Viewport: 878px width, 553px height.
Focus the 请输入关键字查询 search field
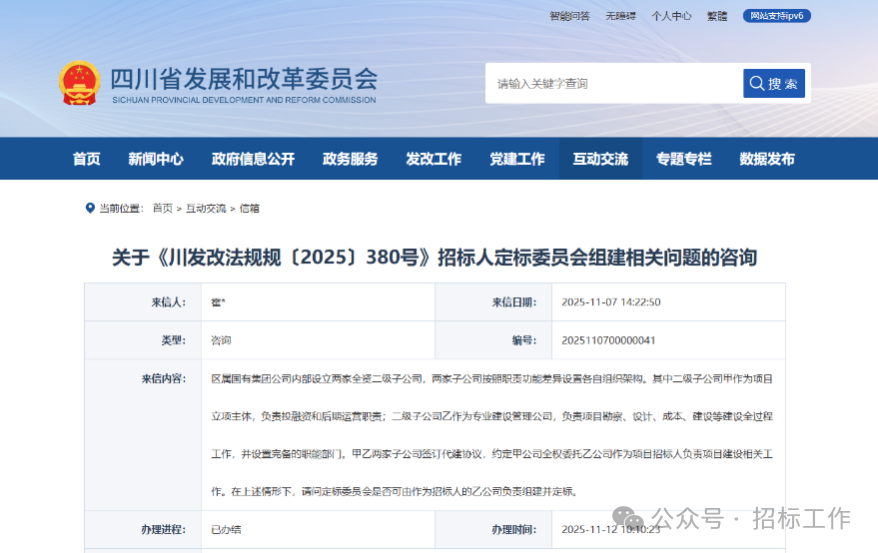(x=612, y=83)
